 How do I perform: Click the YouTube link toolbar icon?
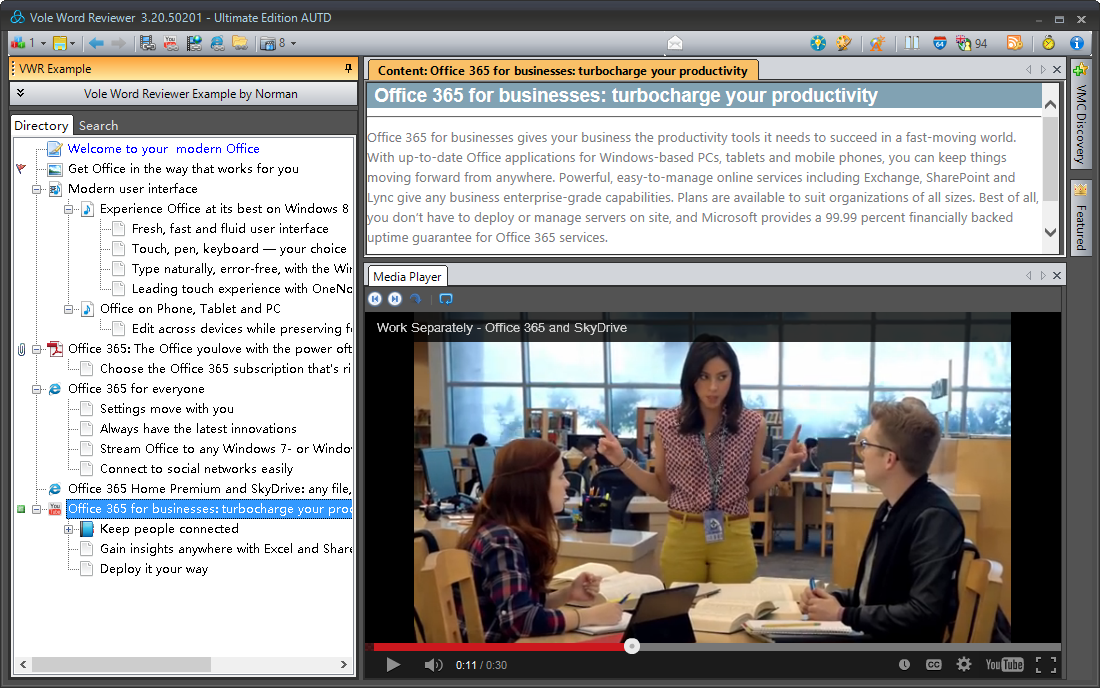click(x=171, y=43)
